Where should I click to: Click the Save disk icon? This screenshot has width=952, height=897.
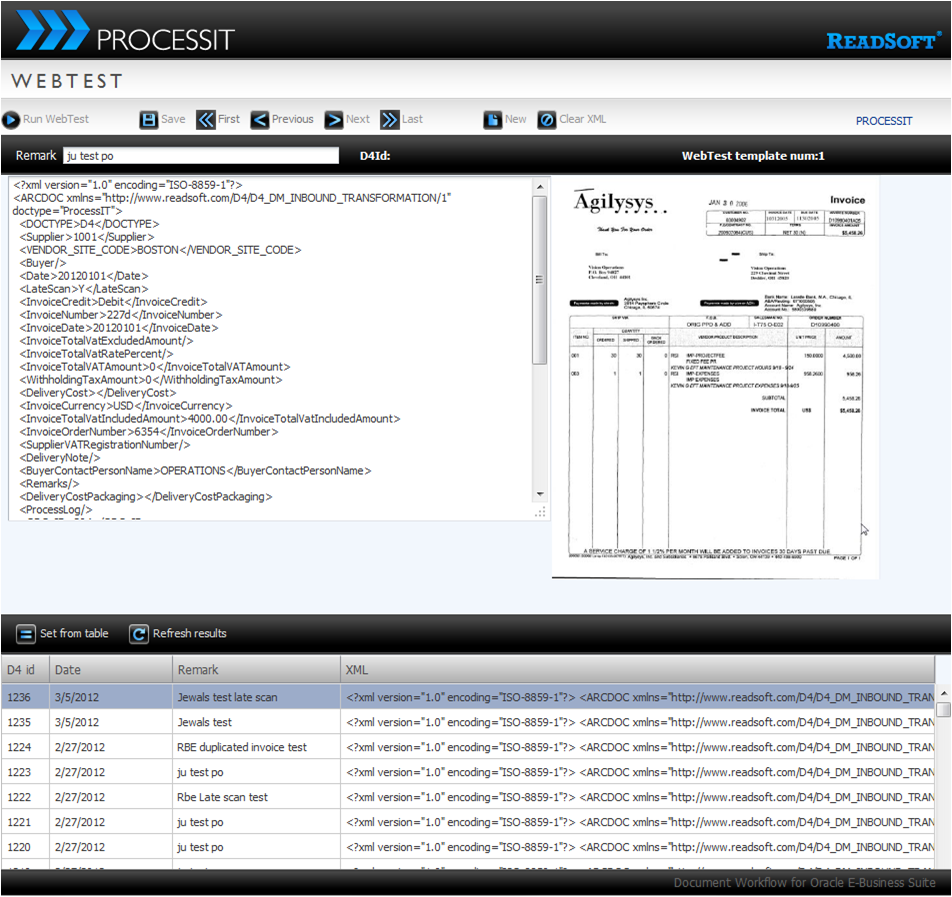tap(149, 120)
